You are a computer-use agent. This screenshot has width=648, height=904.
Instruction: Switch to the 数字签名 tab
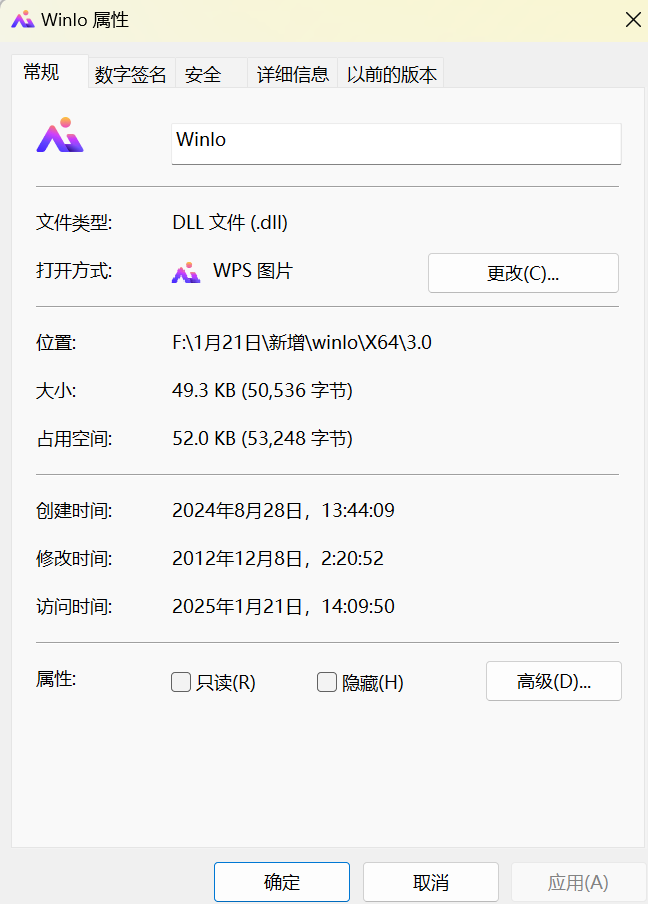tap(131, 74)
